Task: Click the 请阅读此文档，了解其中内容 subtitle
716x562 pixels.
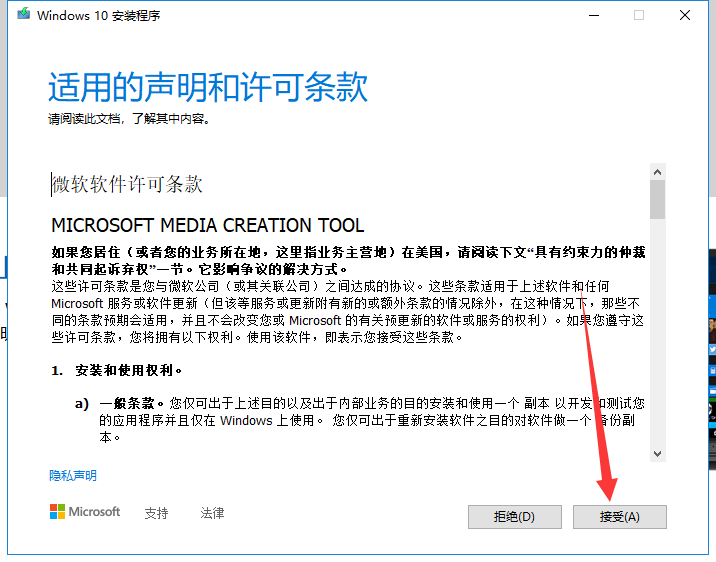Action: click(x=129, y=119)
